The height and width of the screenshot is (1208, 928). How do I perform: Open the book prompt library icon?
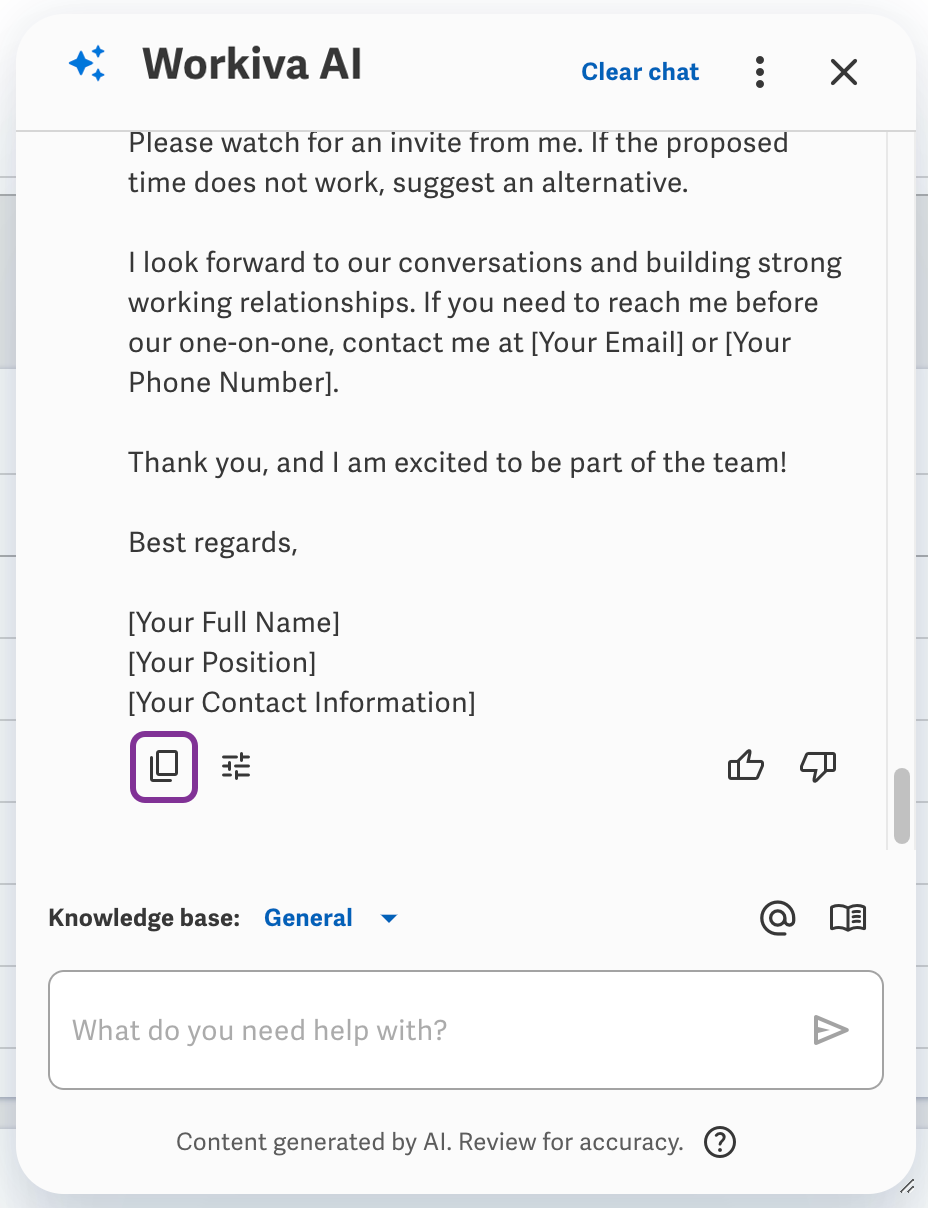tap(848, 917)
